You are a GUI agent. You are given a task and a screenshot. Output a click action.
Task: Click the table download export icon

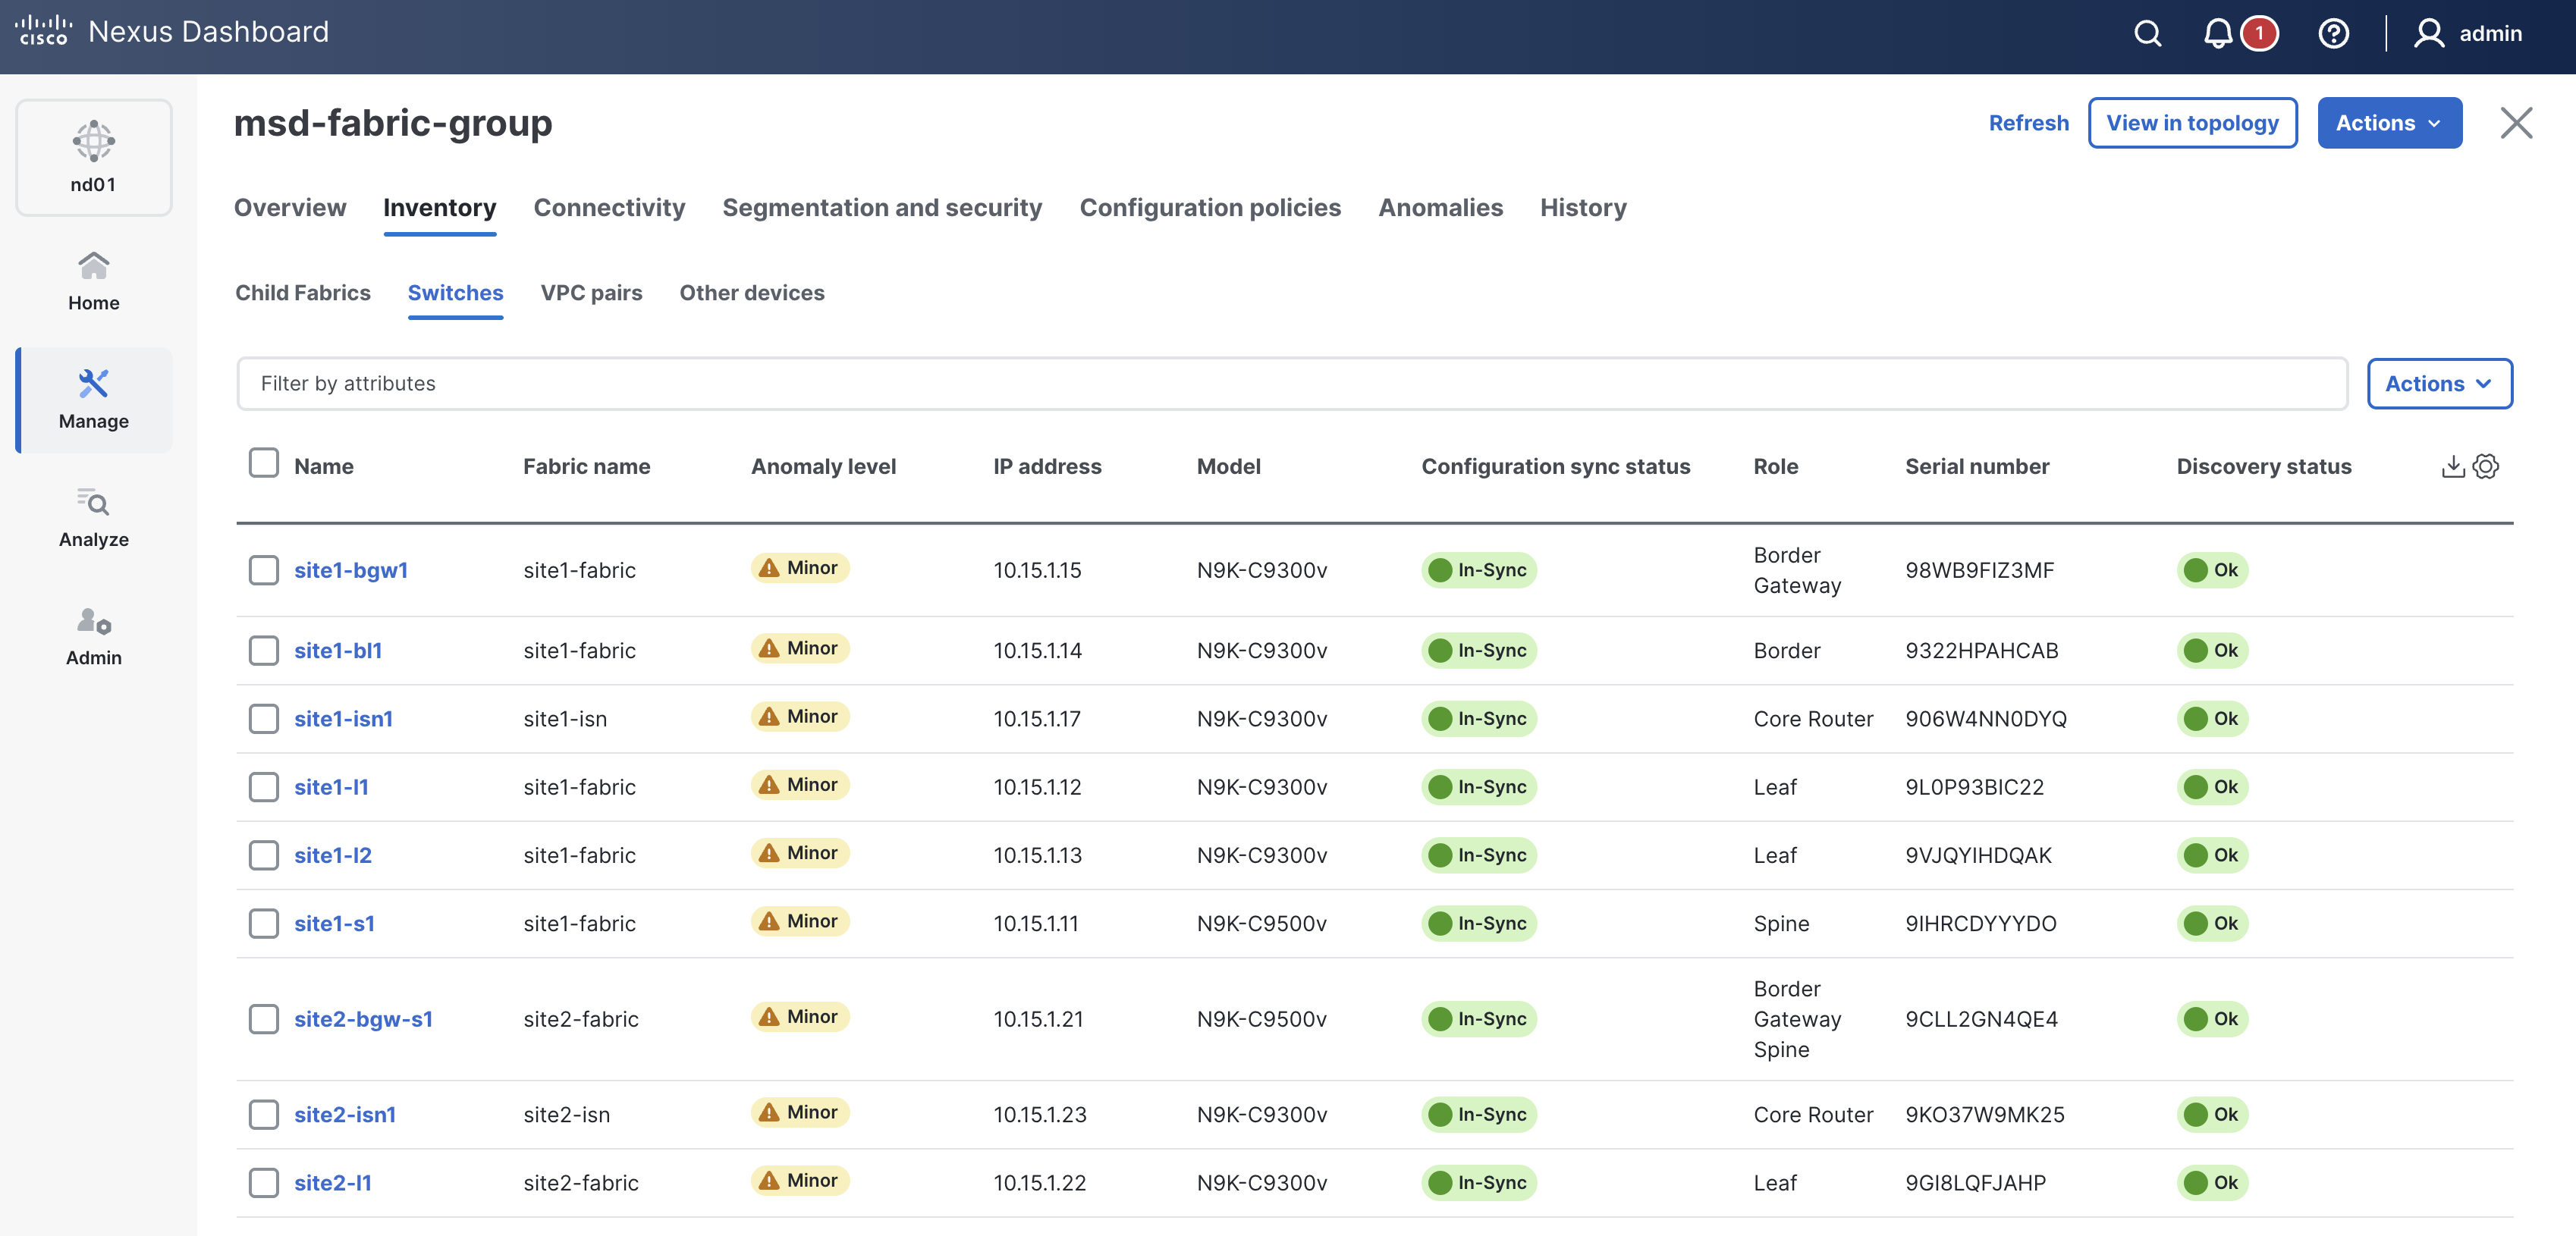tap(2452, 466)
